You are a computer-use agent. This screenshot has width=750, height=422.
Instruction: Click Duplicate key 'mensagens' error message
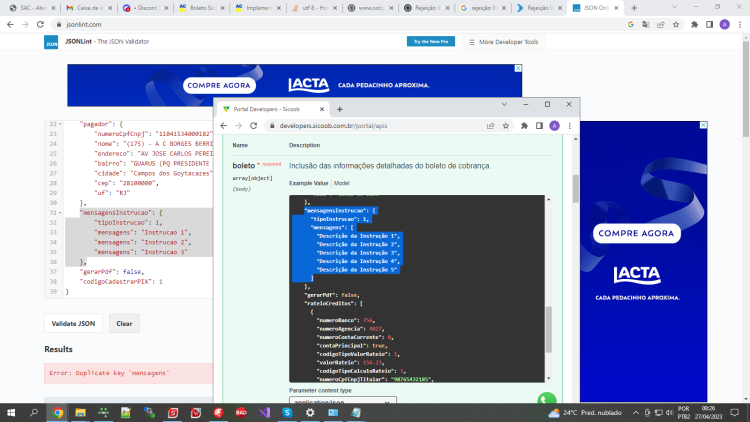(110, 373)
